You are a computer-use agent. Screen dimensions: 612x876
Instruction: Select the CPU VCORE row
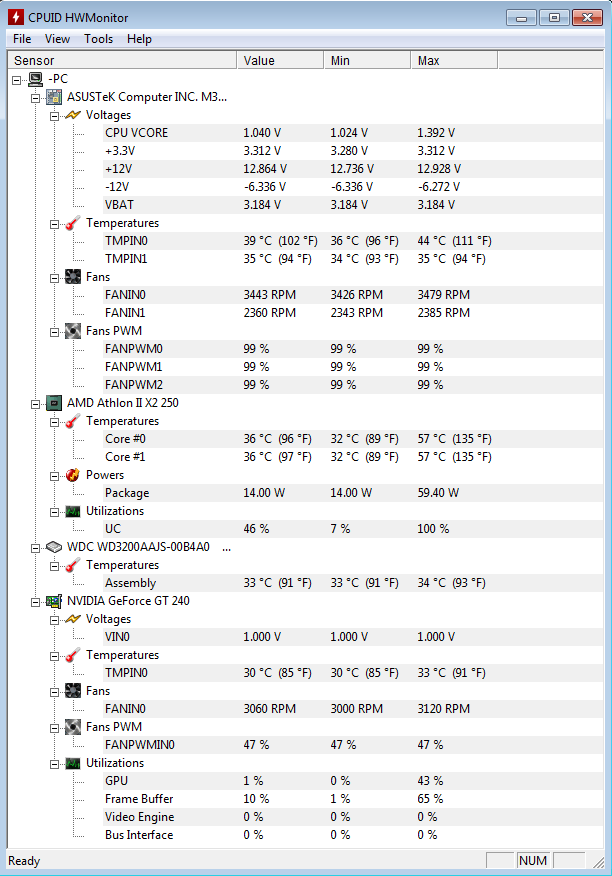pos(353,133)
